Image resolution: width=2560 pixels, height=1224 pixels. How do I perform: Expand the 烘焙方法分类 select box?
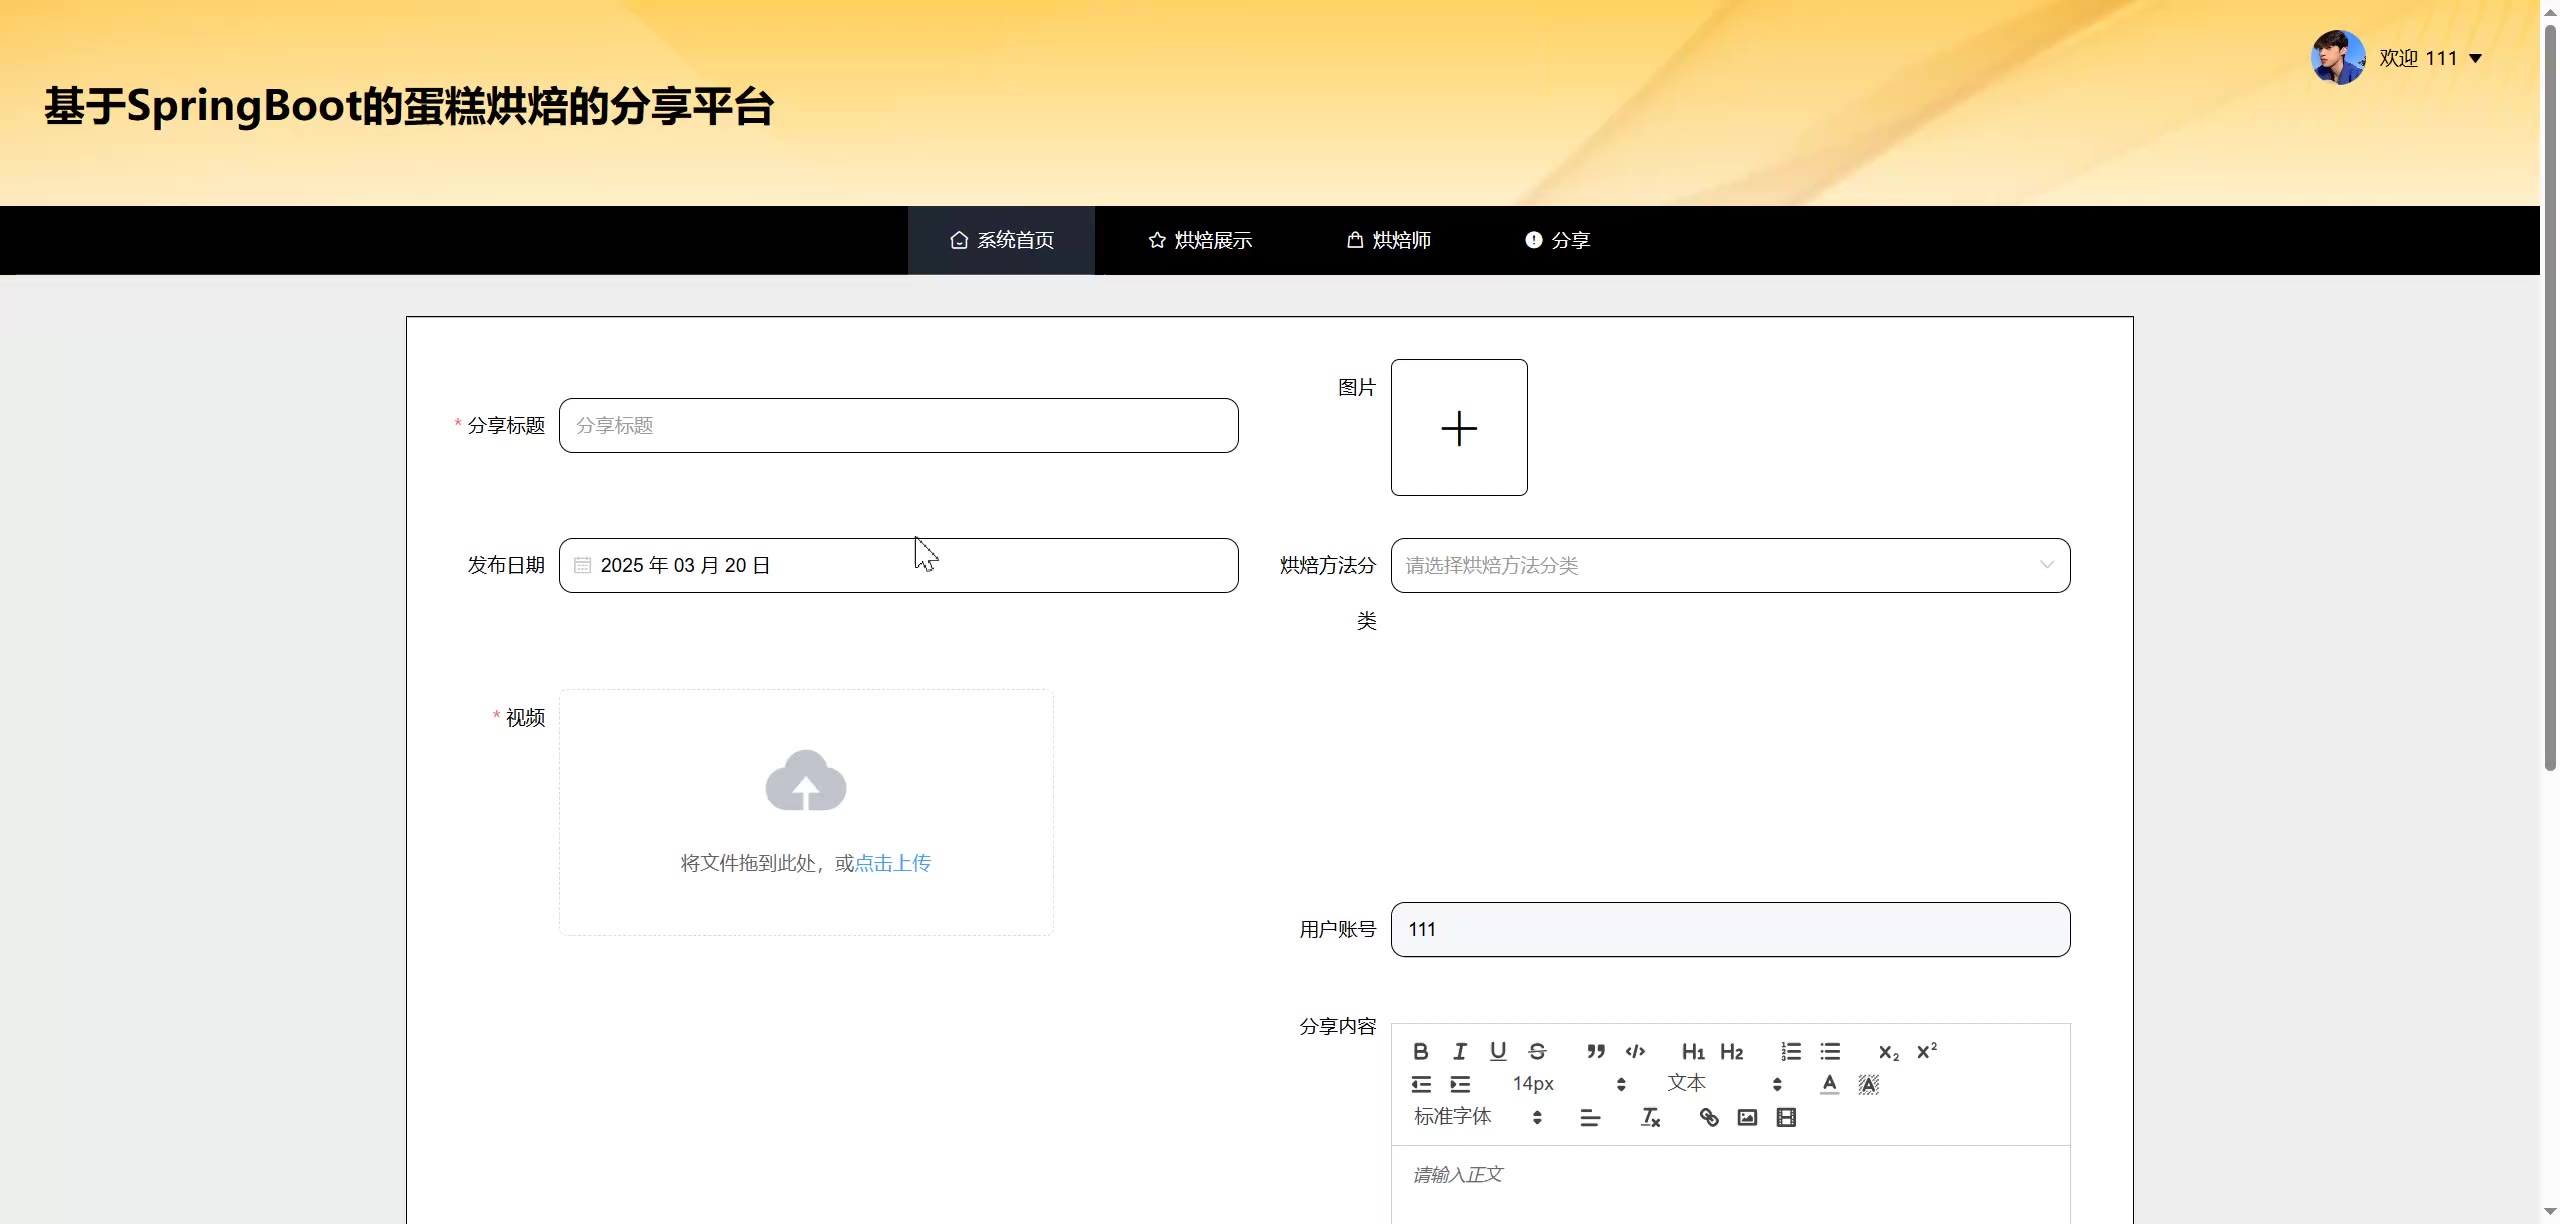point(1729,565)
